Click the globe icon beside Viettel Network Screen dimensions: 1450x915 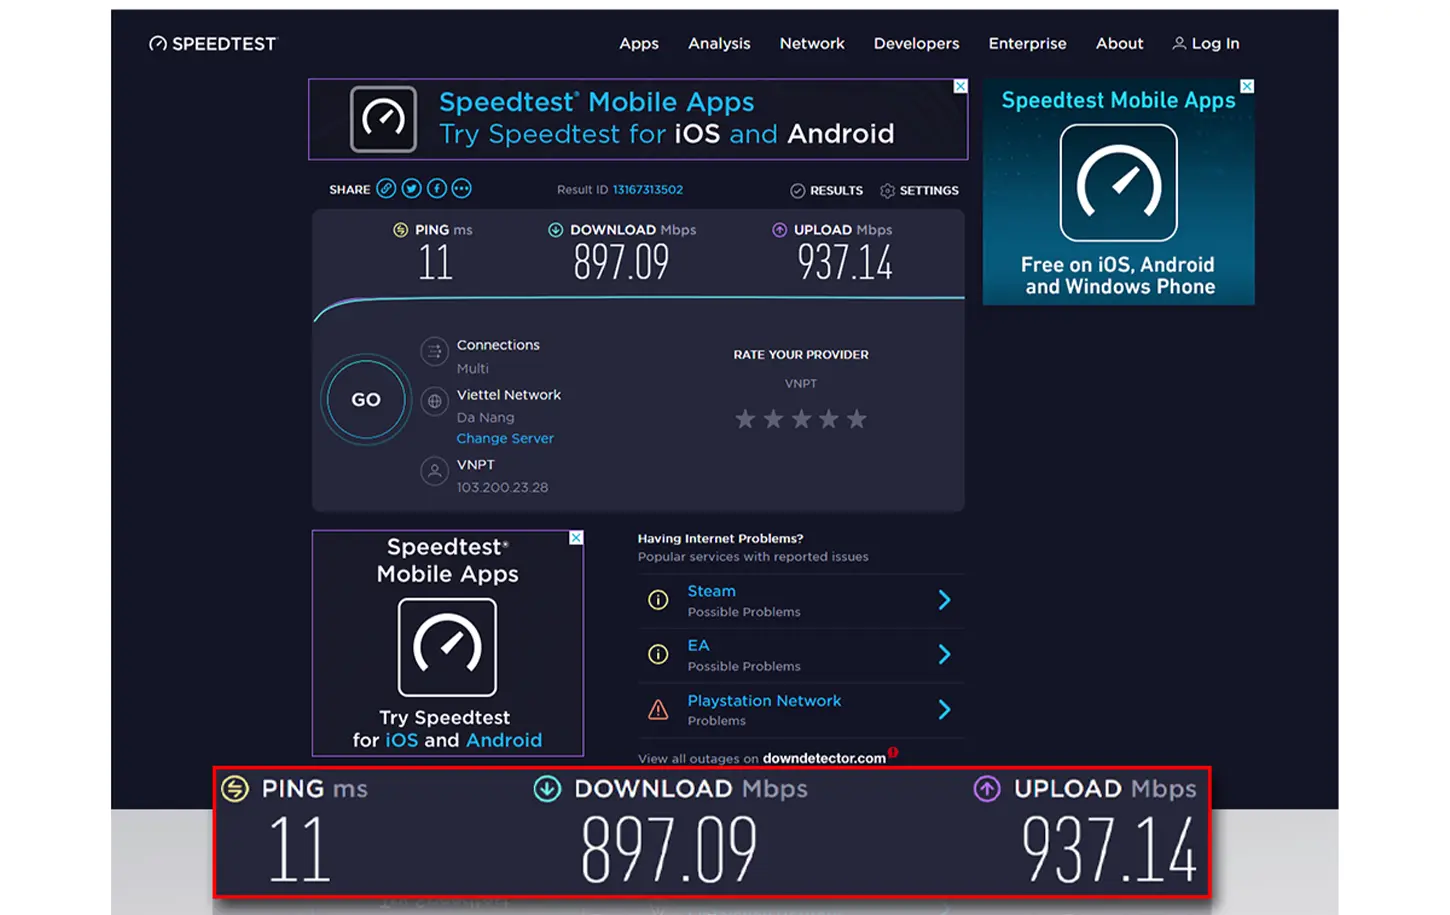pos(434,401)
